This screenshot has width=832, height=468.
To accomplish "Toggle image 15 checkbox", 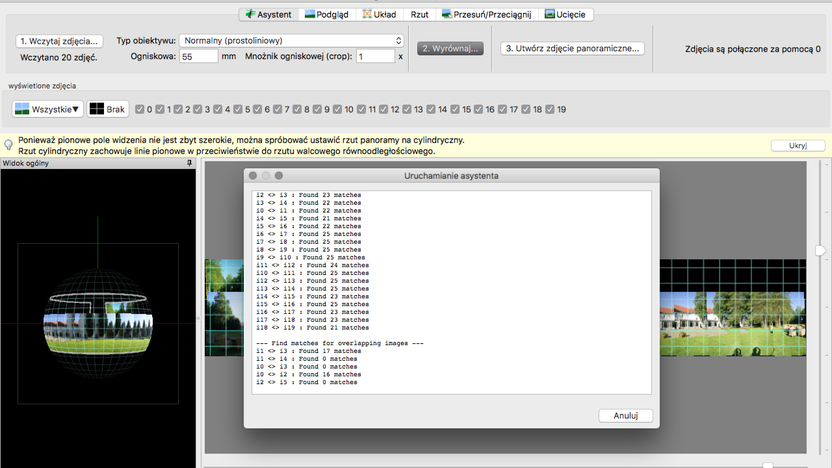I will [455, 109].
